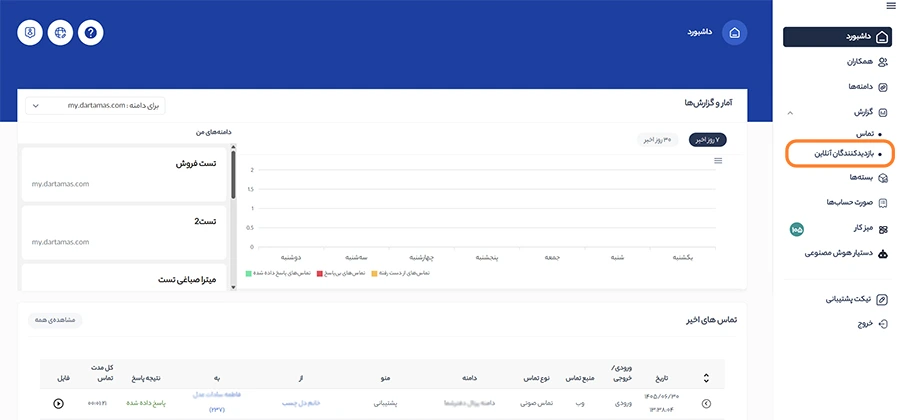The image size is (900, 420).
Task: Open the hamburger menu at top right
Action: click(890, 5)
